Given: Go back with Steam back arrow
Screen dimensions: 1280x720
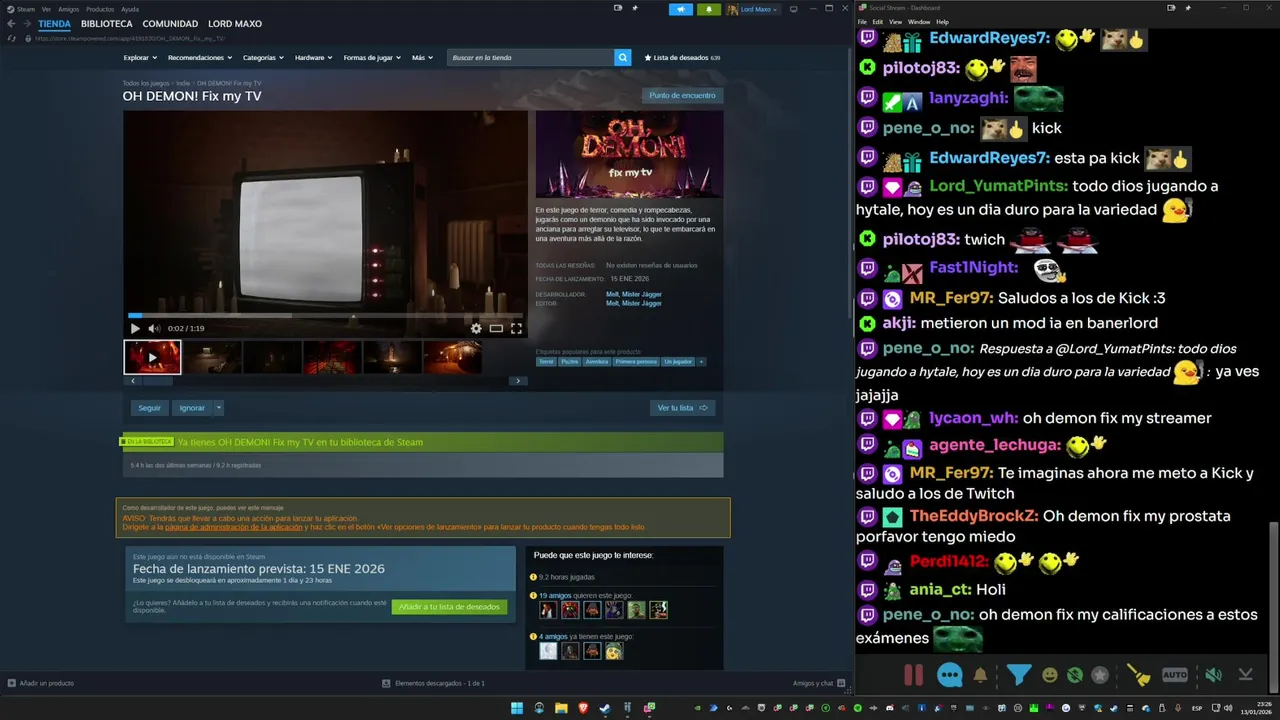Looking at the screenshot, I should (x=11, y=23).
